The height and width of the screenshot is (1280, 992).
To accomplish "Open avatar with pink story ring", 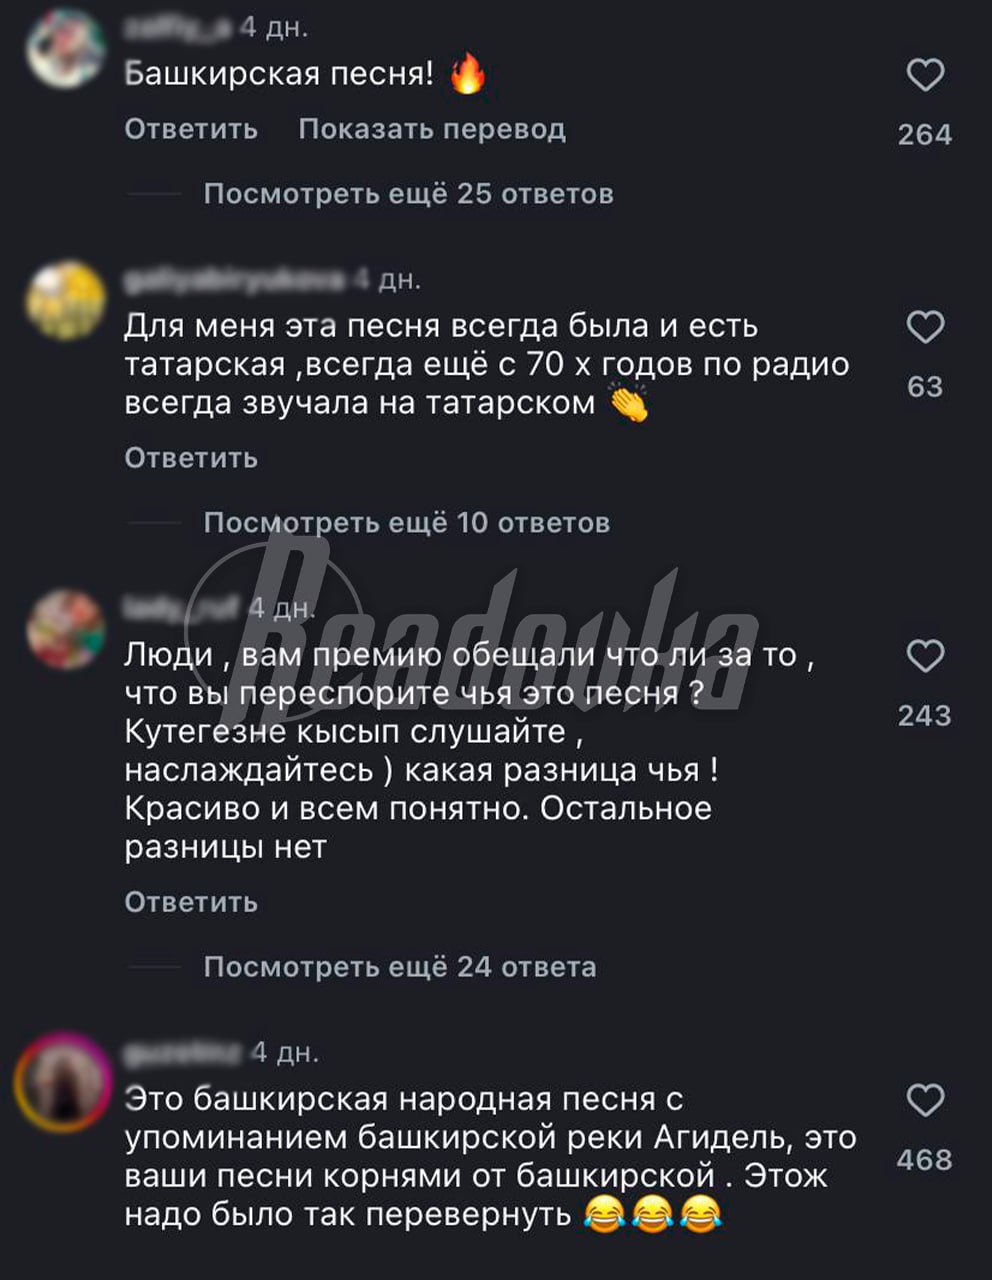I will (x=63, y=1082).
